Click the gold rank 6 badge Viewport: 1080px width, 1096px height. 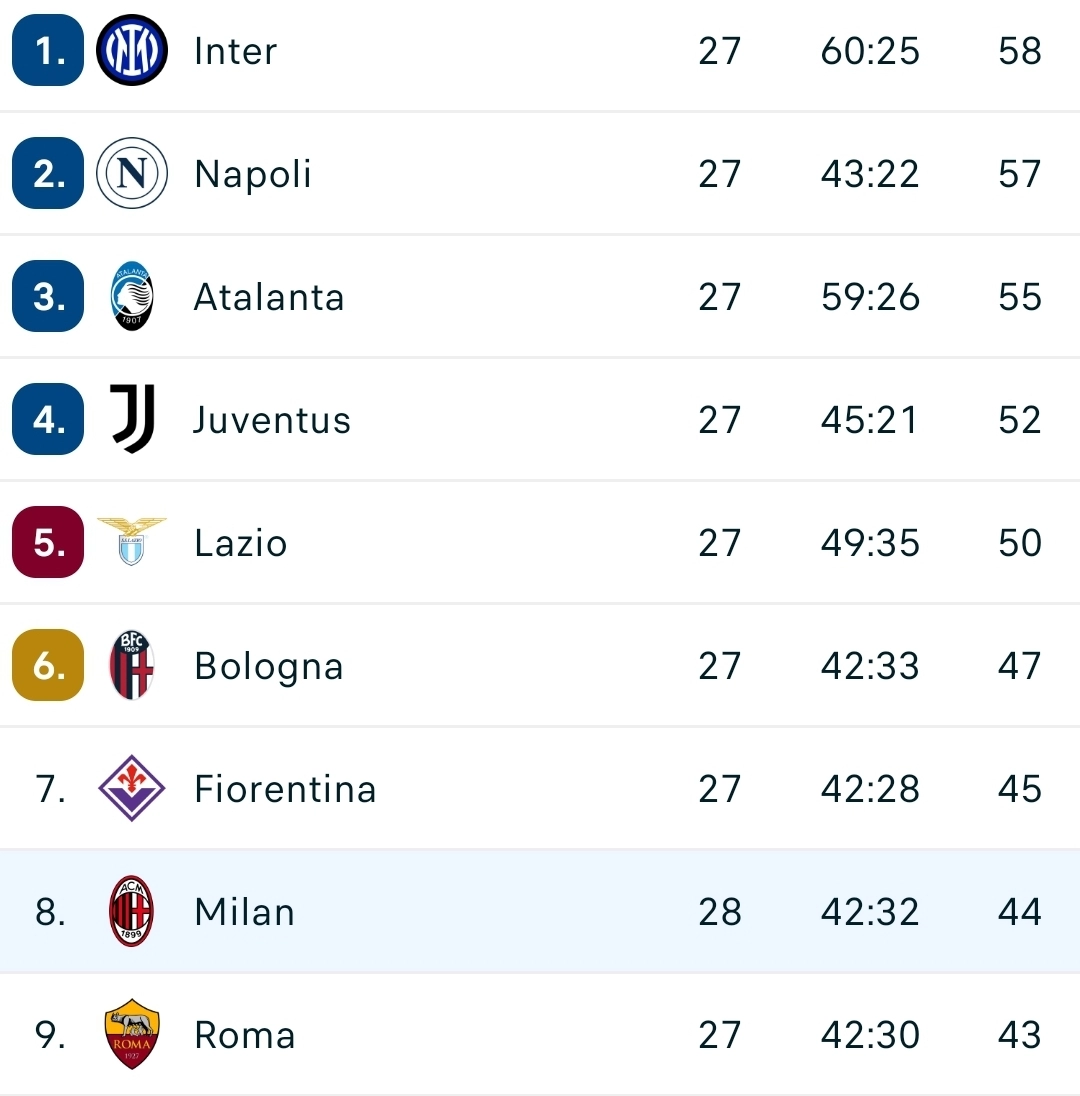(48, 665)
